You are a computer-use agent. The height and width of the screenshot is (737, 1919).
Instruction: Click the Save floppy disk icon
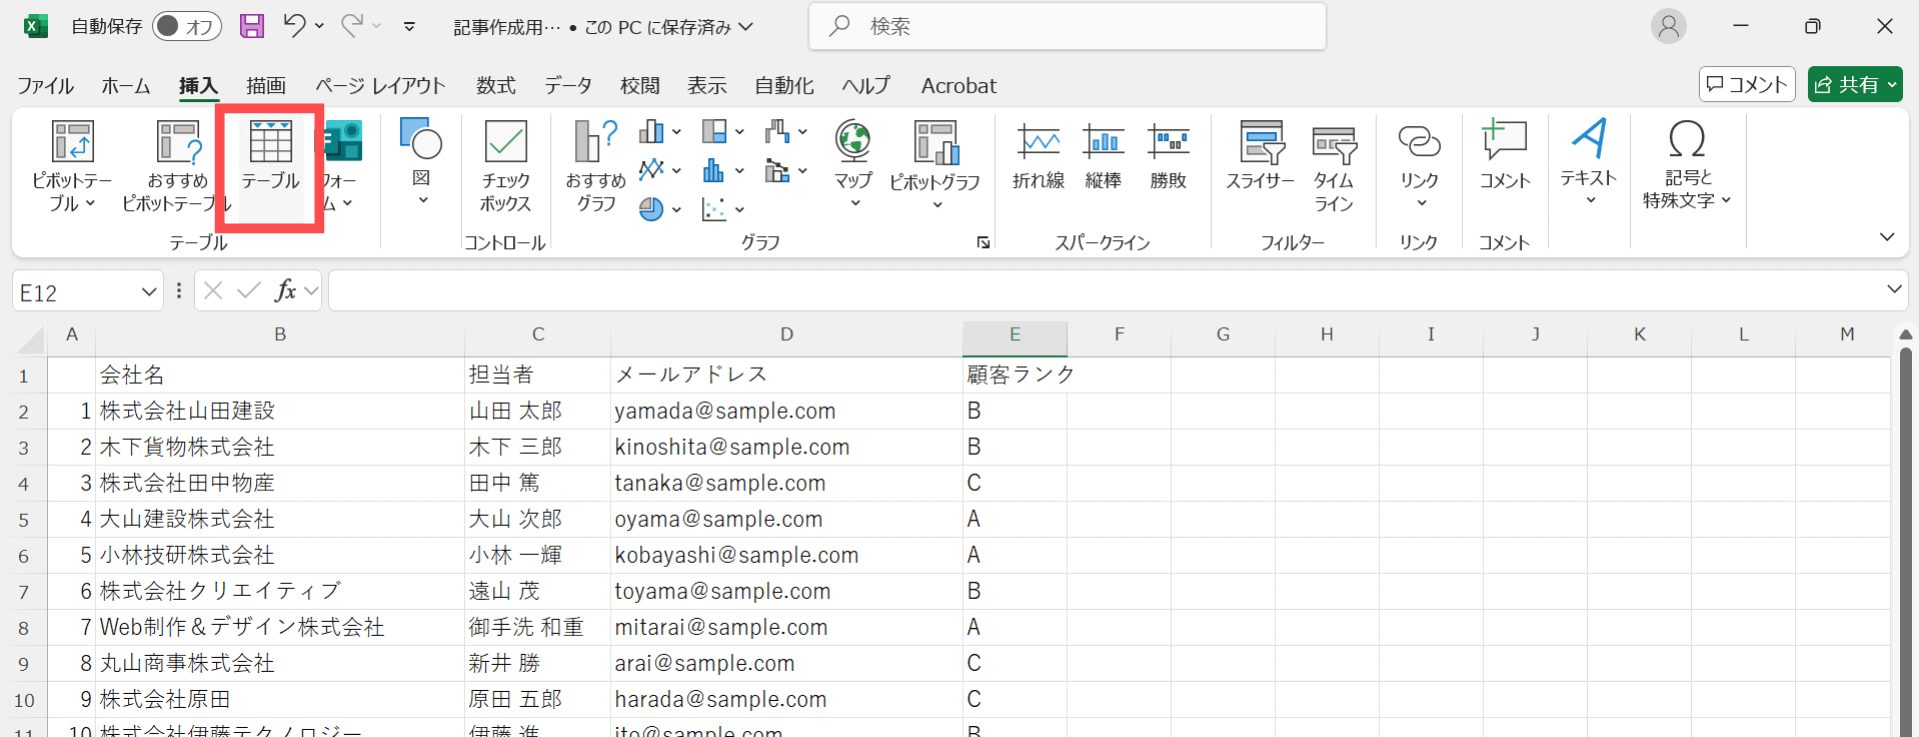click(252, 26)
